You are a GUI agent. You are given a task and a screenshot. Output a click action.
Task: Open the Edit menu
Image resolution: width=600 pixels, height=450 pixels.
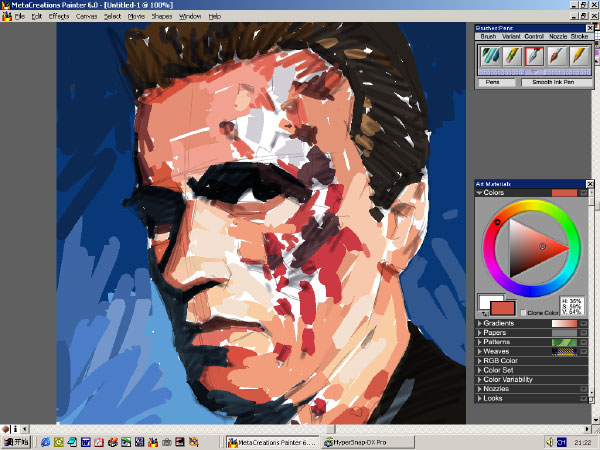click(x=37, y=16)
